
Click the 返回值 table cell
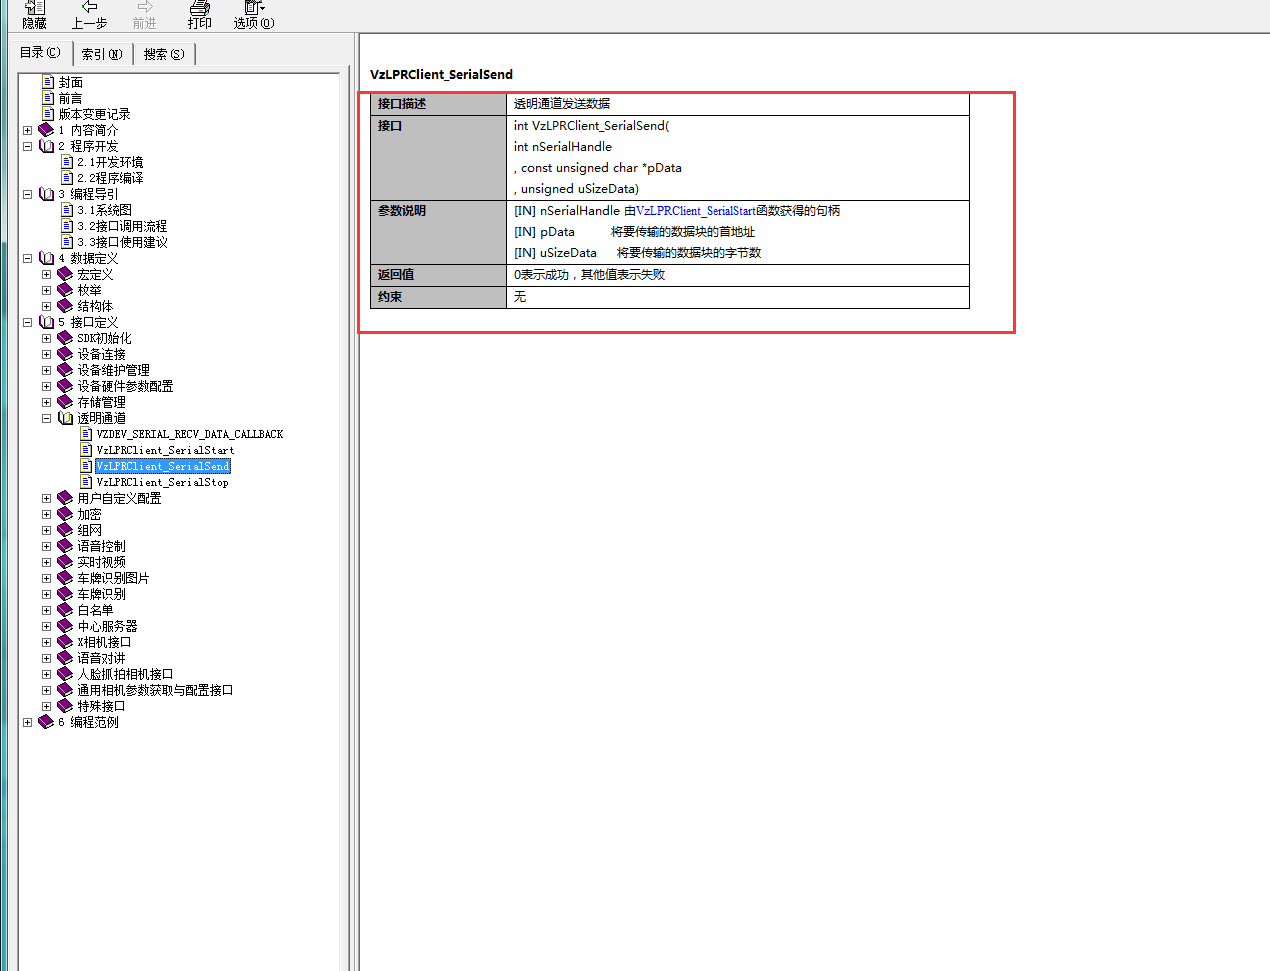pyautogui.click(x=438, y=275)
